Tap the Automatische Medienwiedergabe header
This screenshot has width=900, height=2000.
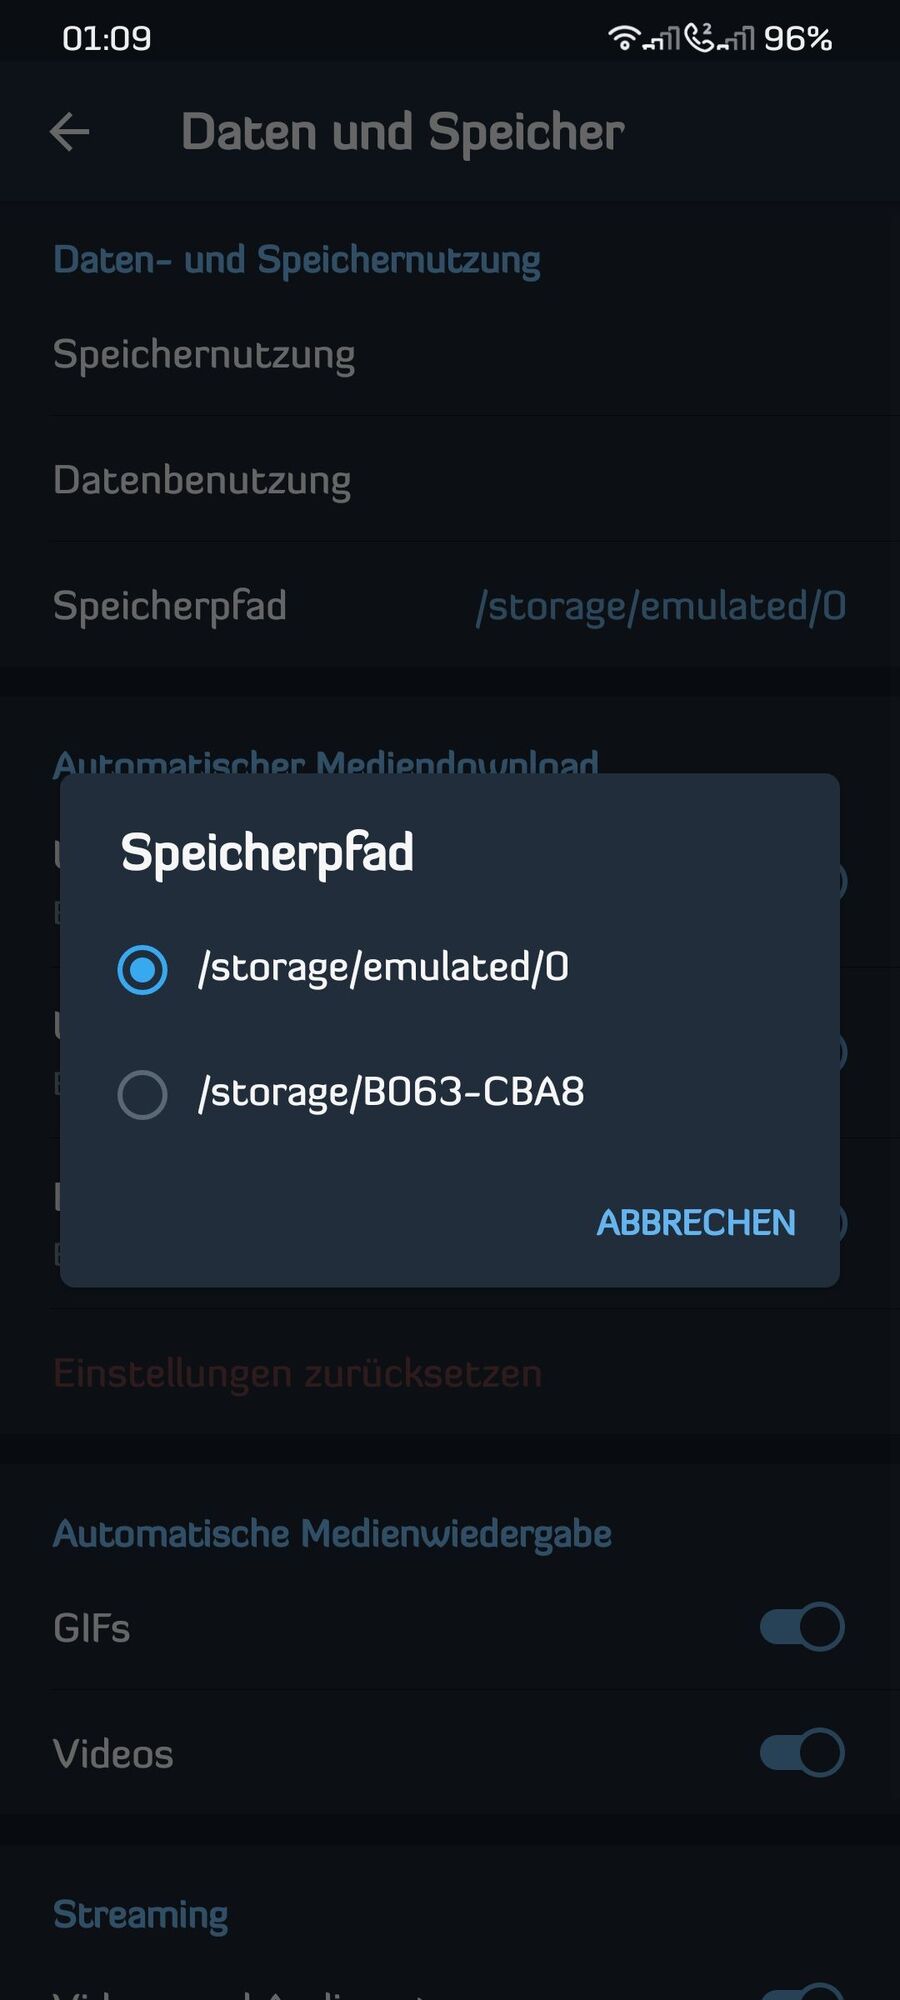coord(332,1534)
